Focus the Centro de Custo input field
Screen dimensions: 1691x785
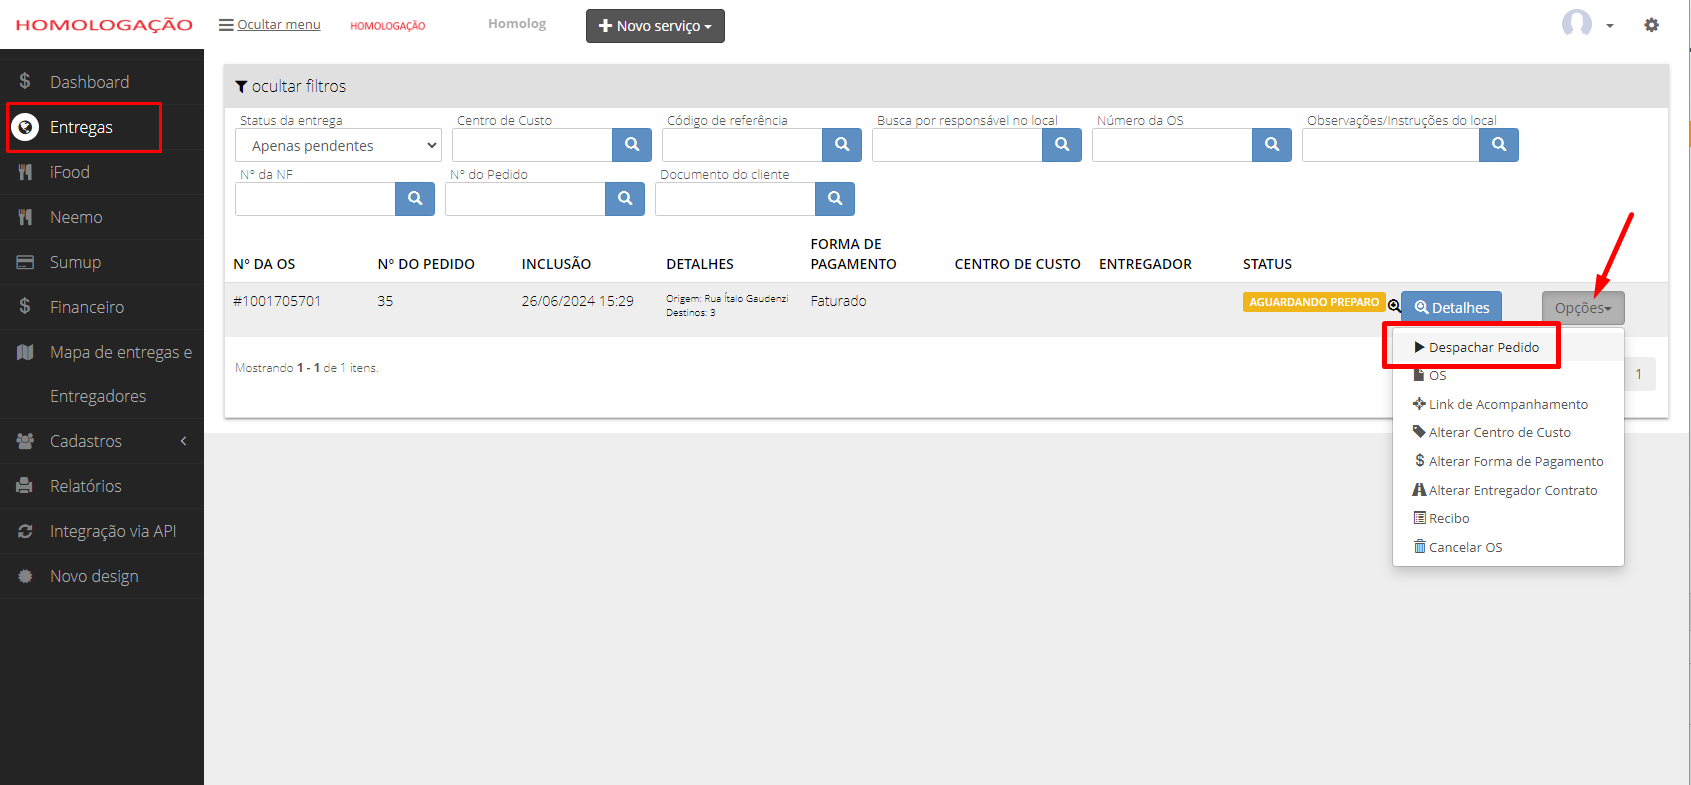[x=532, y=145]
